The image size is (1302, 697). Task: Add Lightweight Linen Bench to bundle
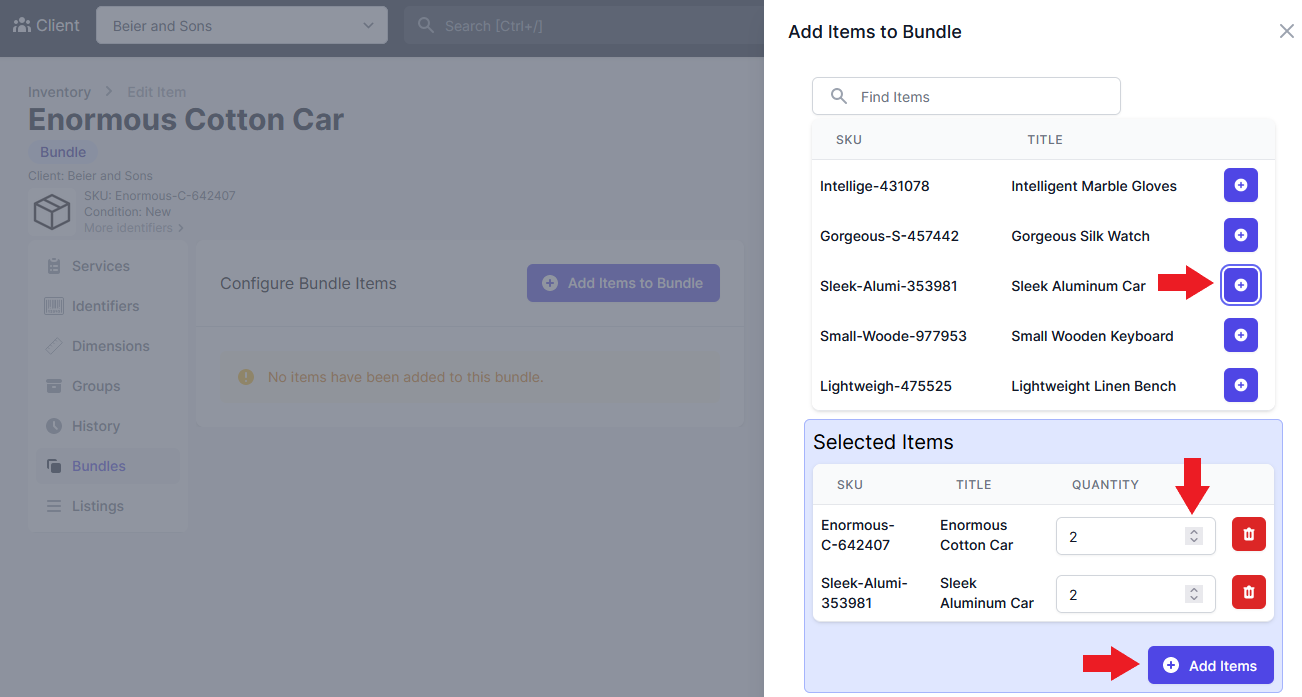[1240, 385]
